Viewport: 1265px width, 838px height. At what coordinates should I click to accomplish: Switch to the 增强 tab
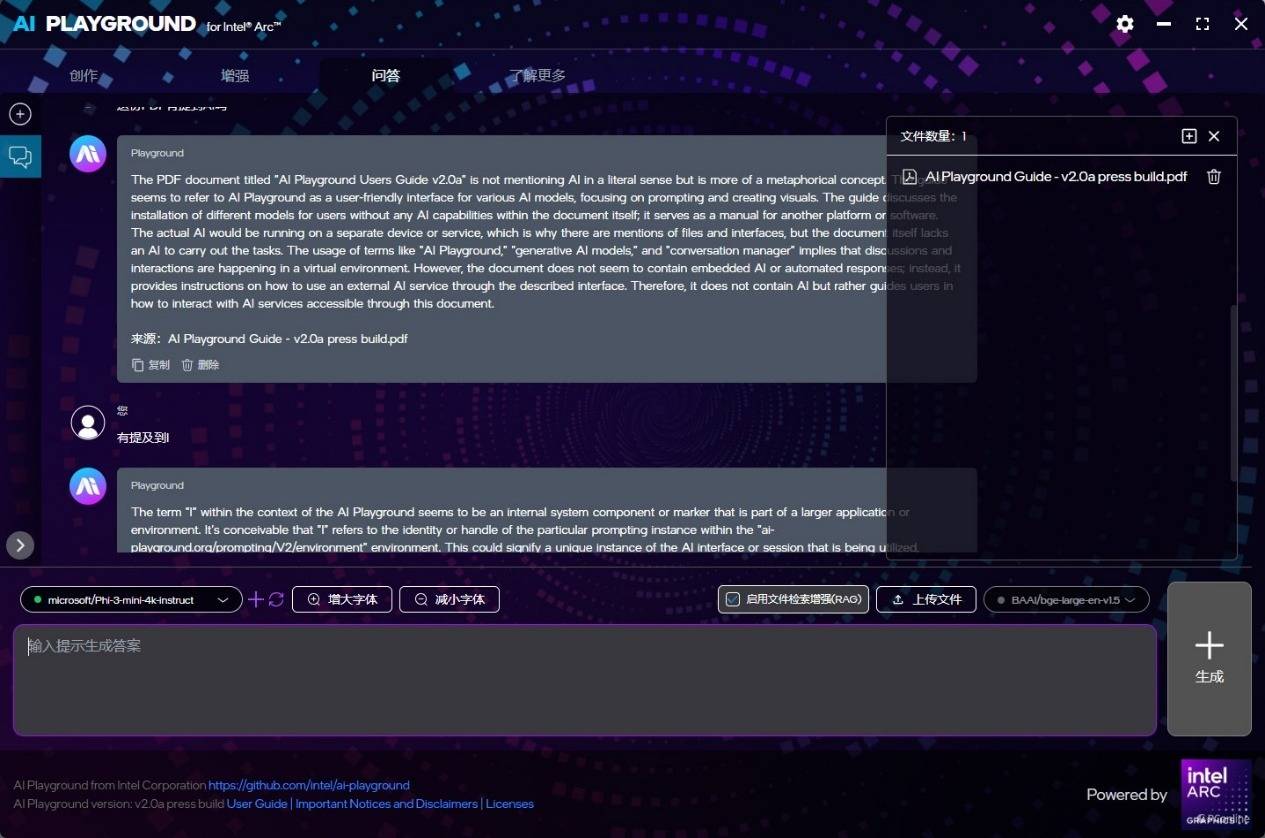point(235,75)
